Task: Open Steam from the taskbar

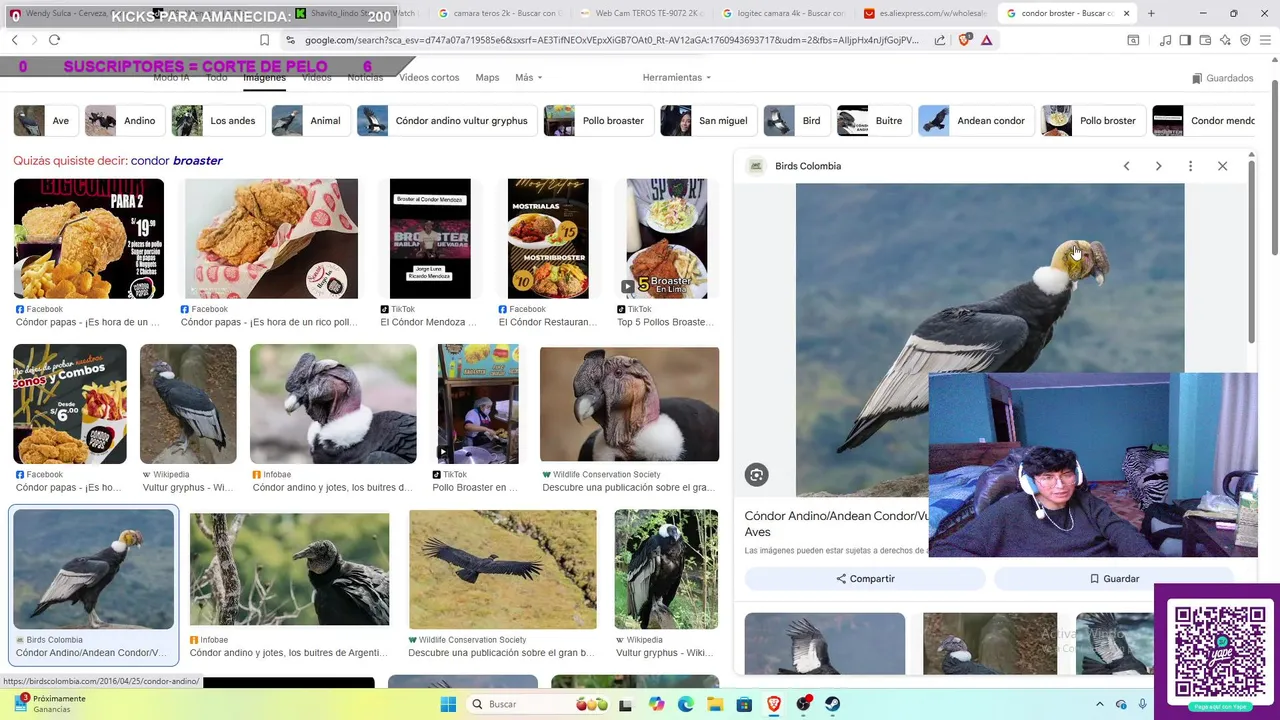Action: click(x=832, y=704)
